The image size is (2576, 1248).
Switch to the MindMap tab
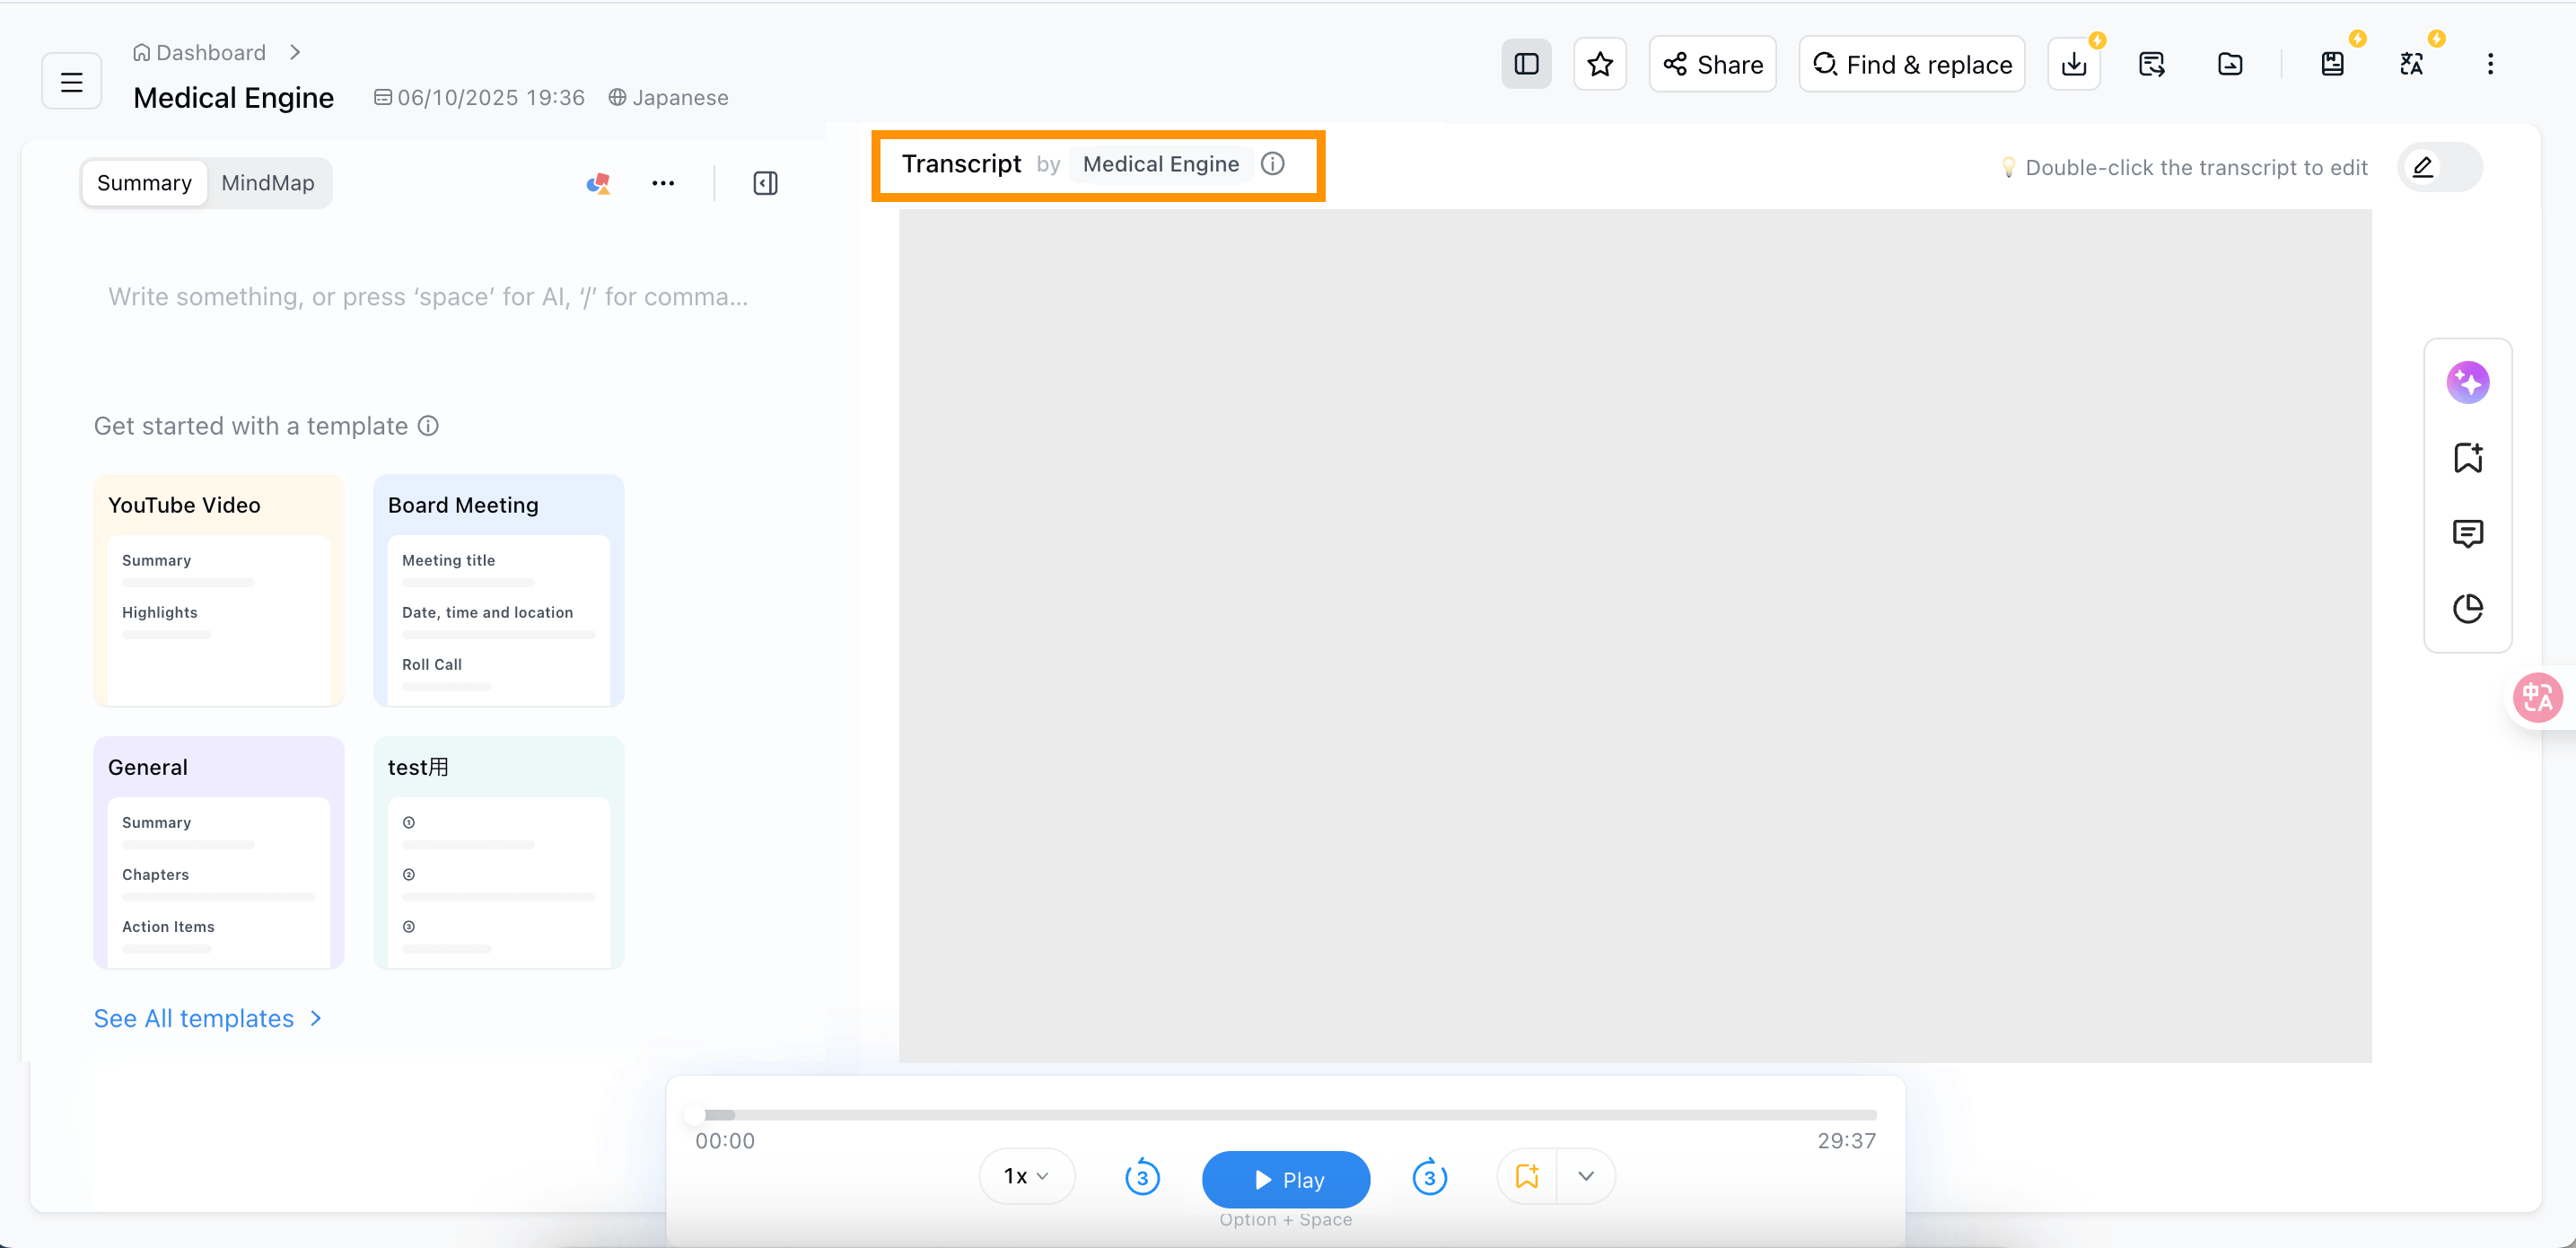[x=268, y=183]
